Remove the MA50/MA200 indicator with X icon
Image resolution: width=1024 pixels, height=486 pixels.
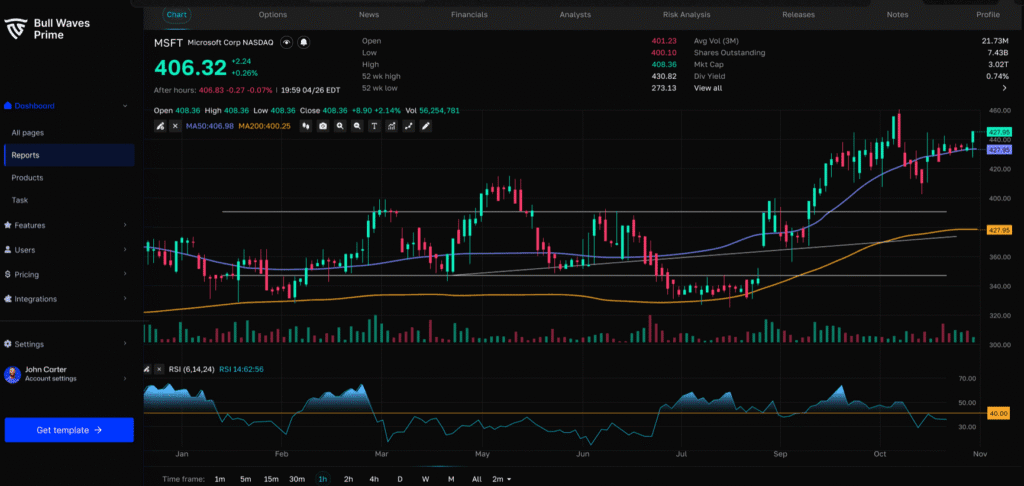click(175, 126)
